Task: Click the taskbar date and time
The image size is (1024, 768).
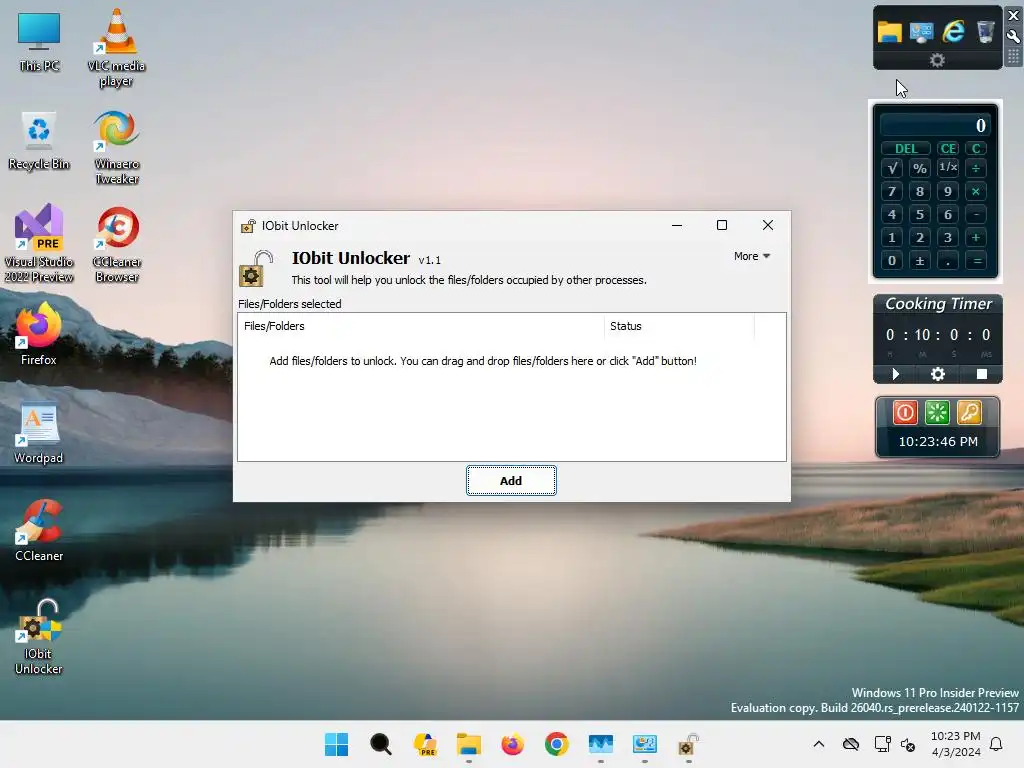Action: point(955,744)
